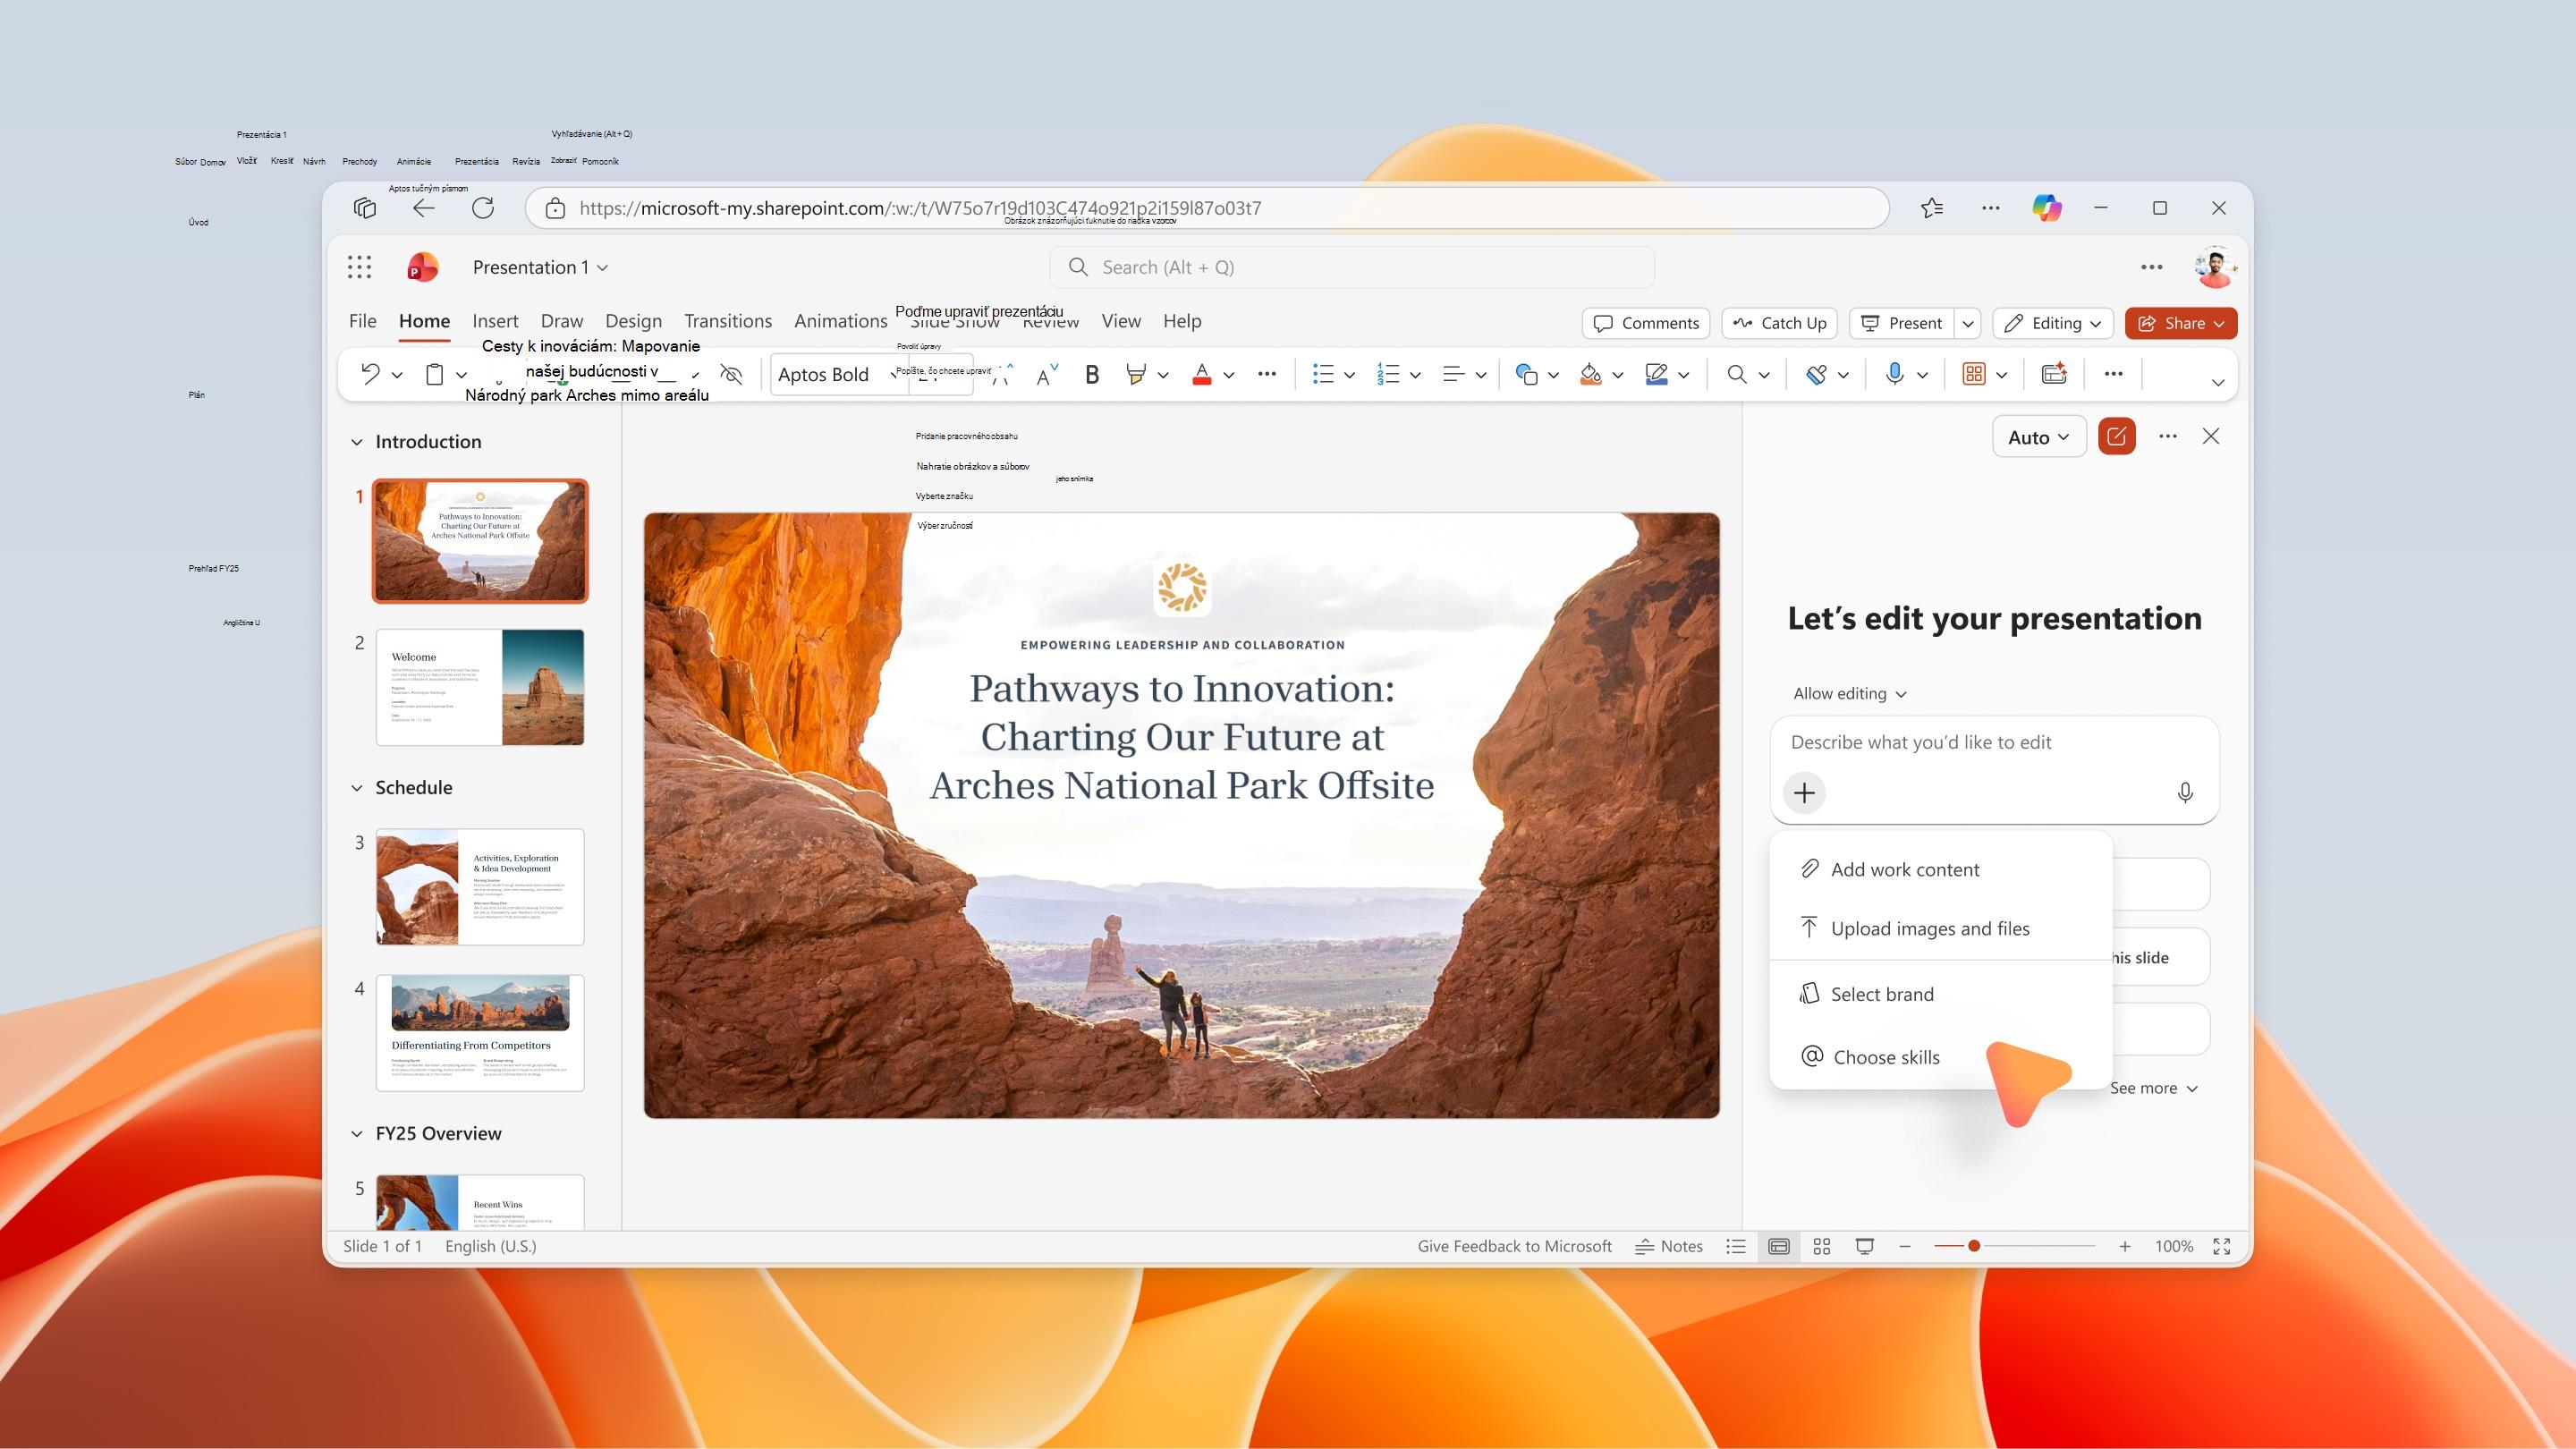The width and height of the screenshot is (2576, 1449).
Task: Click the Search (Alt + Q) box
Action: pos(1352,267)
